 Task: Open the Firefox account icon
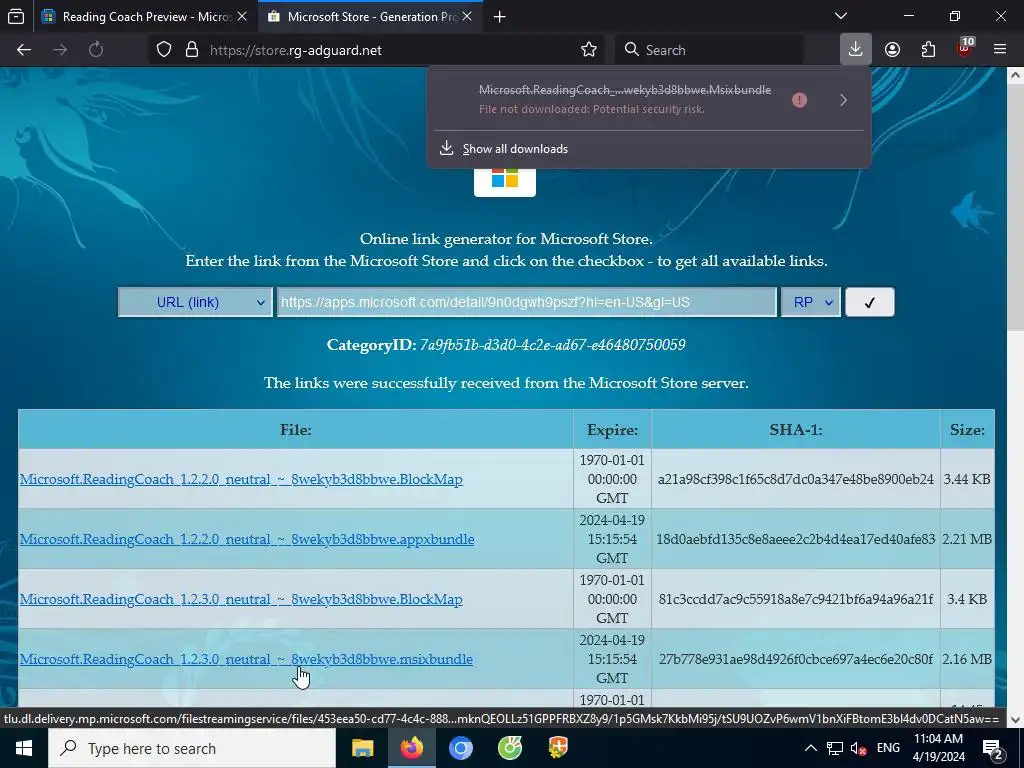coord(892,50)
